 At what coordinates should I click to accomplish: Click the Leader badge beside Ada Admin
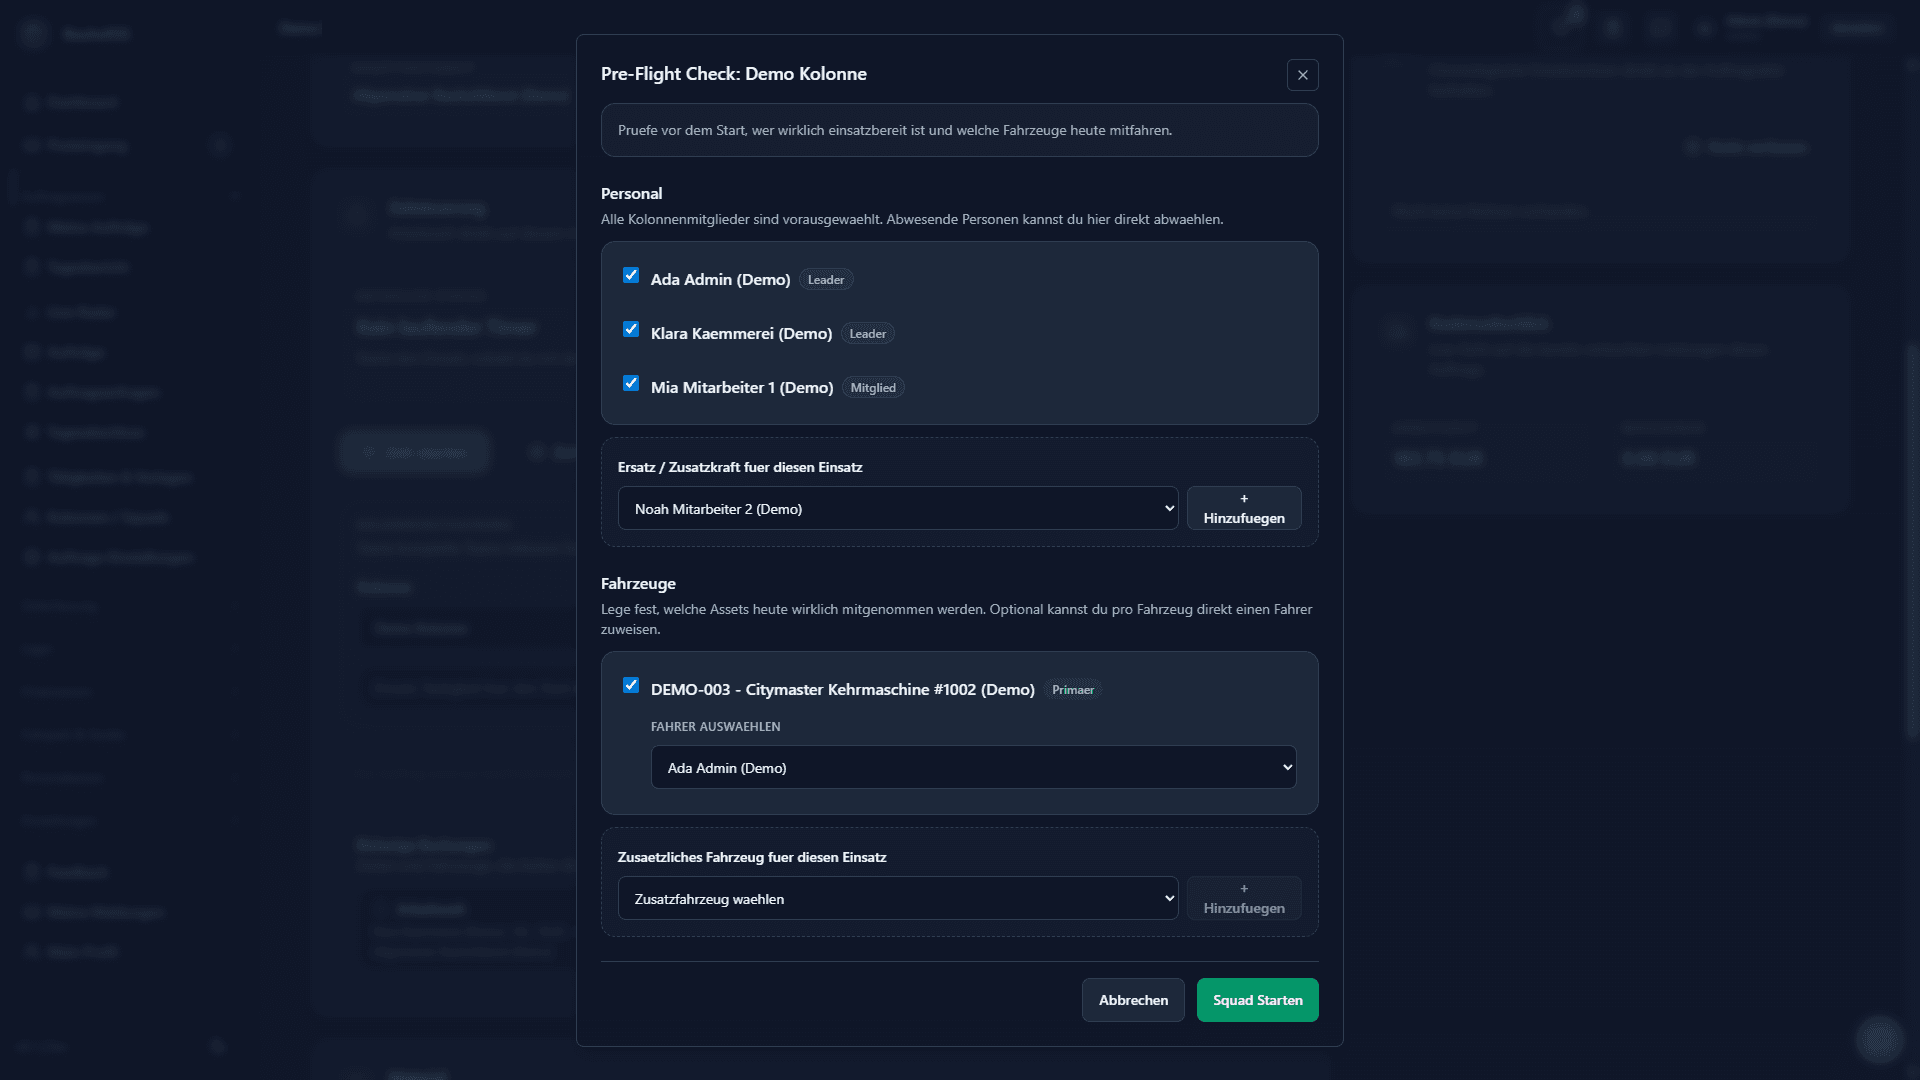[x=825, y=280]
